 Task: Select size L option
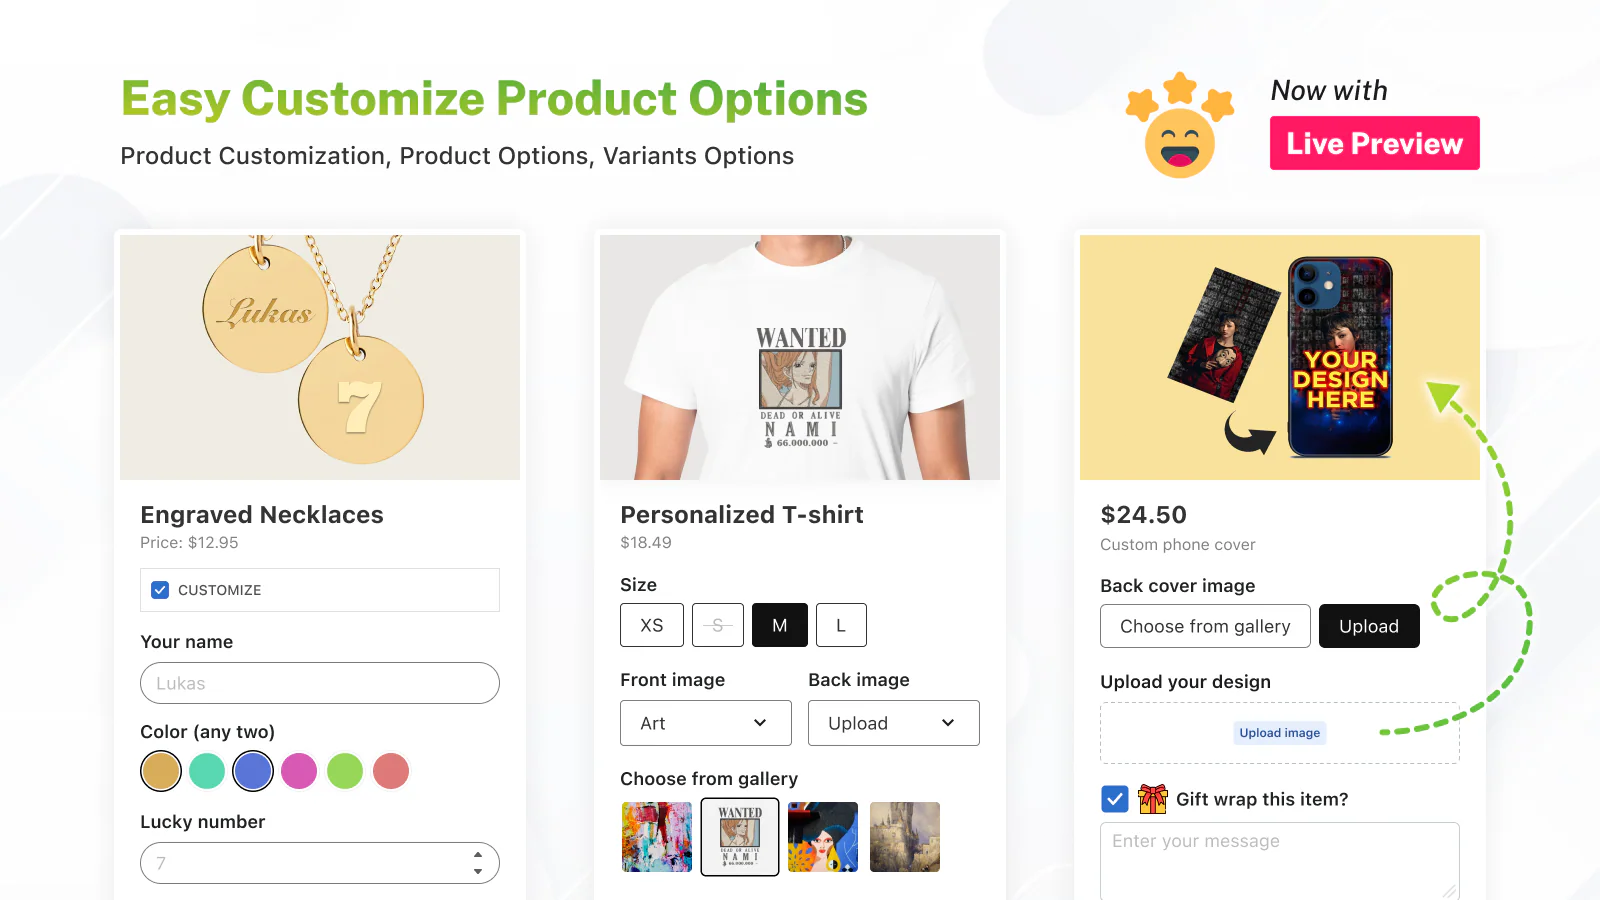841,625
